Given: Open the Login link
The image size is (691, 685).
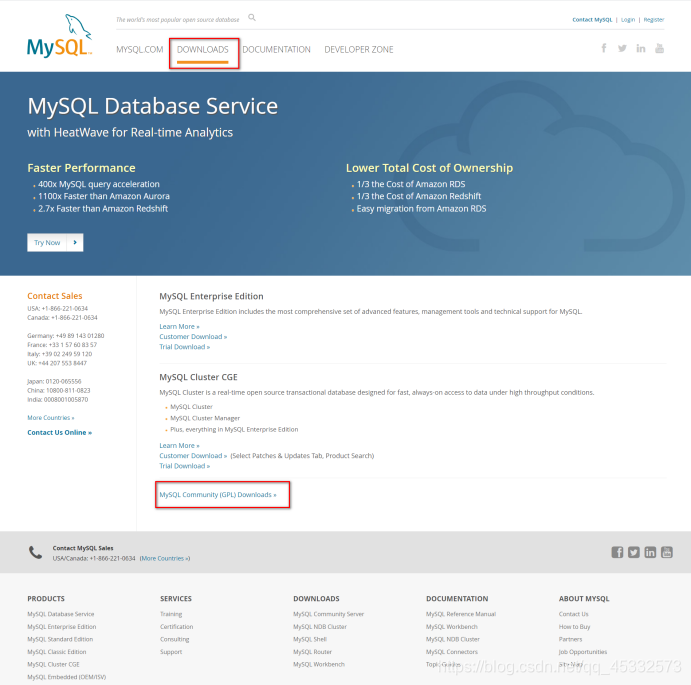Looking at the screenshot, I should pos(628,19).
